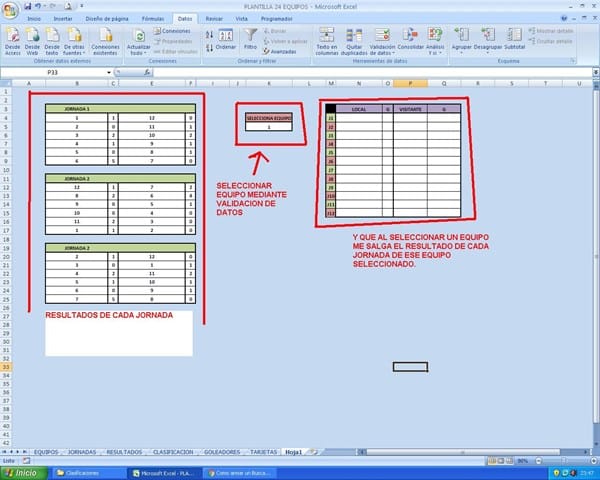Open the Windows Inicio start button
This screenshot has width=600, height=480.
pos(24,473)
